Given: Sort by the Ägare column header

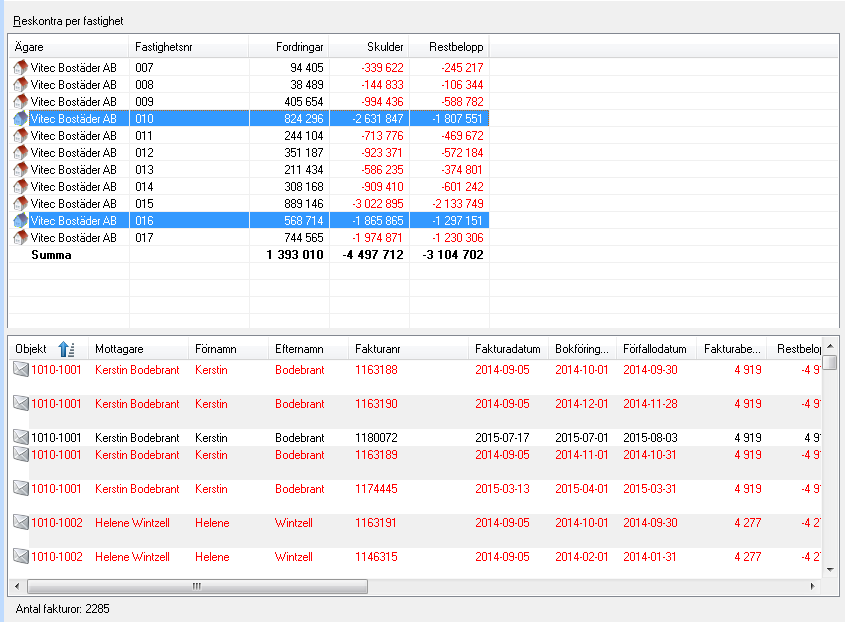Looking at the screenshot, I should (68, 47).
